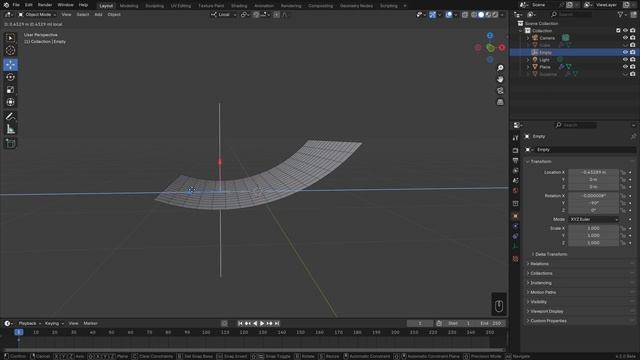Image resolution: width=640 pixels, height=360 pixels.
Task: Open the View Layer properties tab
Action: [x=516, y=171]
